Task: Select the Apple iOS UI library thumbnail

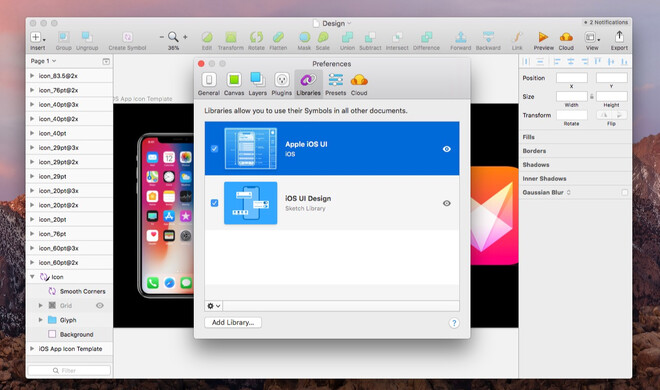Action: 250,149
